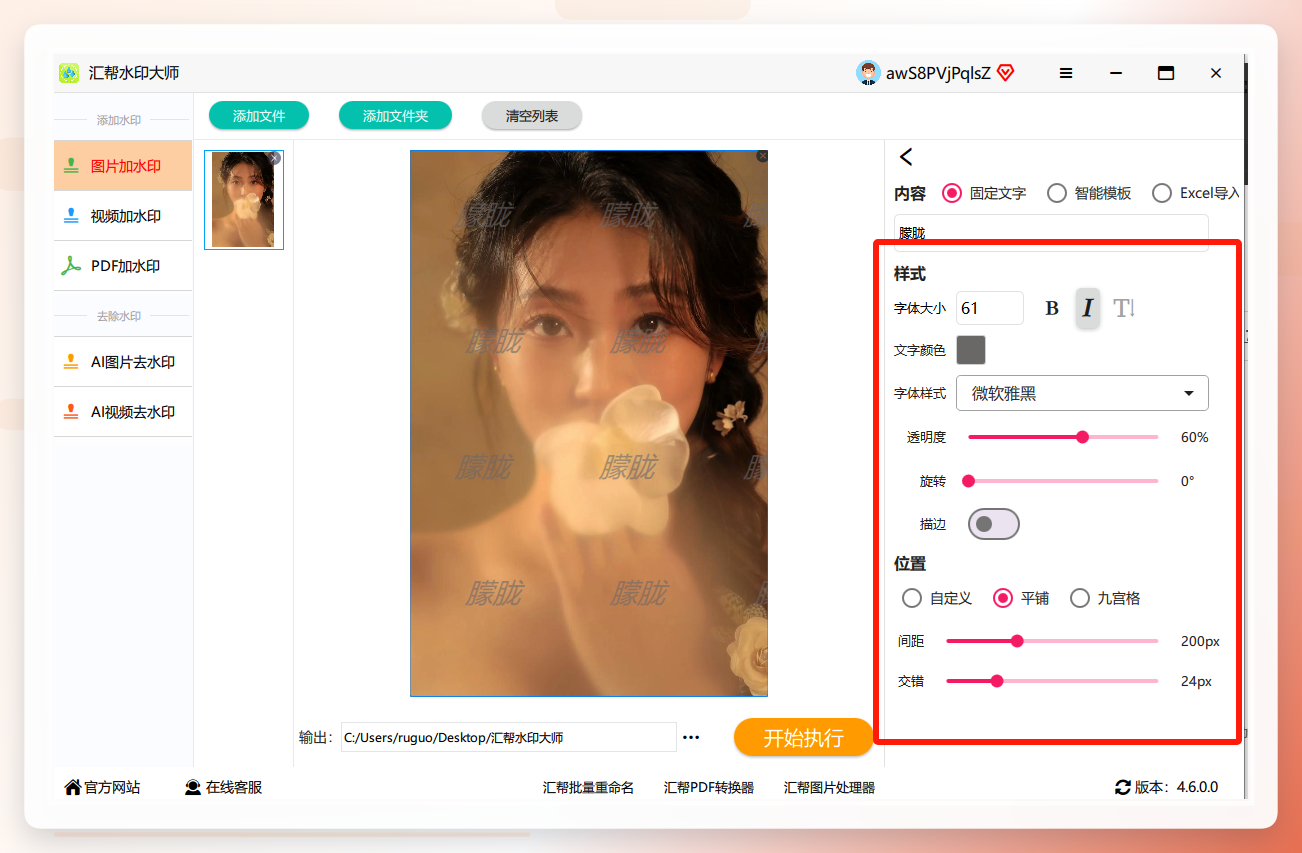Switch to 图片加水印 menu item
Image resolution: width=1302 pixels, height=853 pixels.
pyautogui.click(x=123, y=166)
